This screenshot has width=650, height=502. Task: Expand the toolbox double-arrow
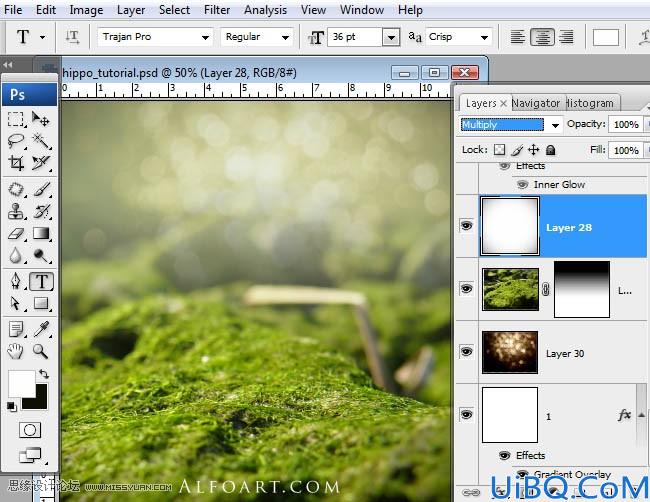tap(7, 65)
